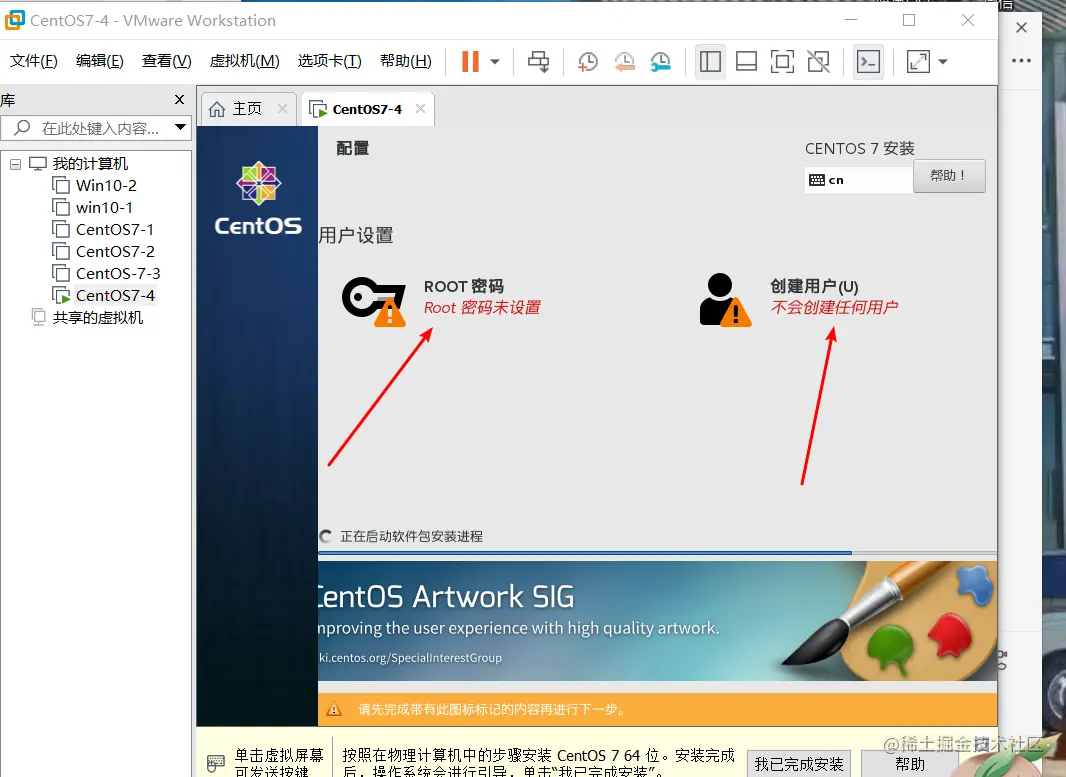The width and height of the screenshot is (1066, 777).
Task: Click the Pause virtual machine icon
Action: (470, 62)
